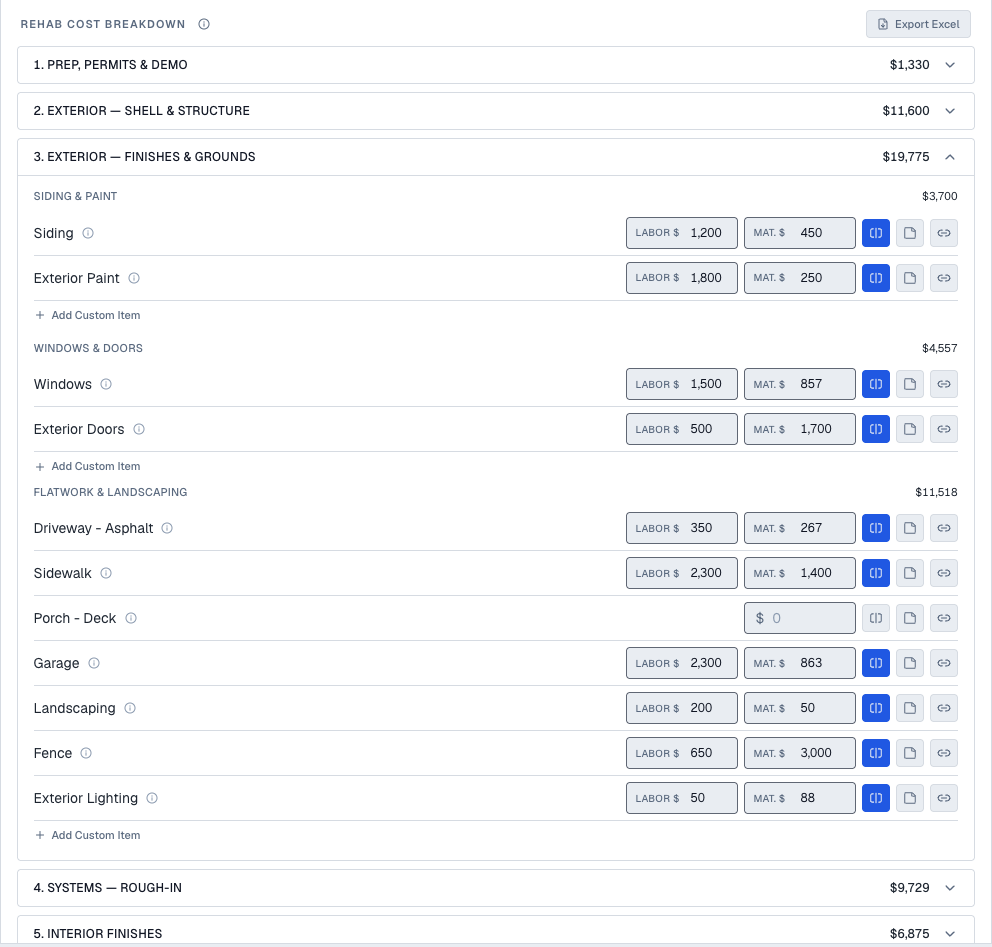The width and height of the screenshot is (992, 947).
Task: Expand the Exterior — Shell & Structure section
Action: pyautogui.click(x=496, y=111)
